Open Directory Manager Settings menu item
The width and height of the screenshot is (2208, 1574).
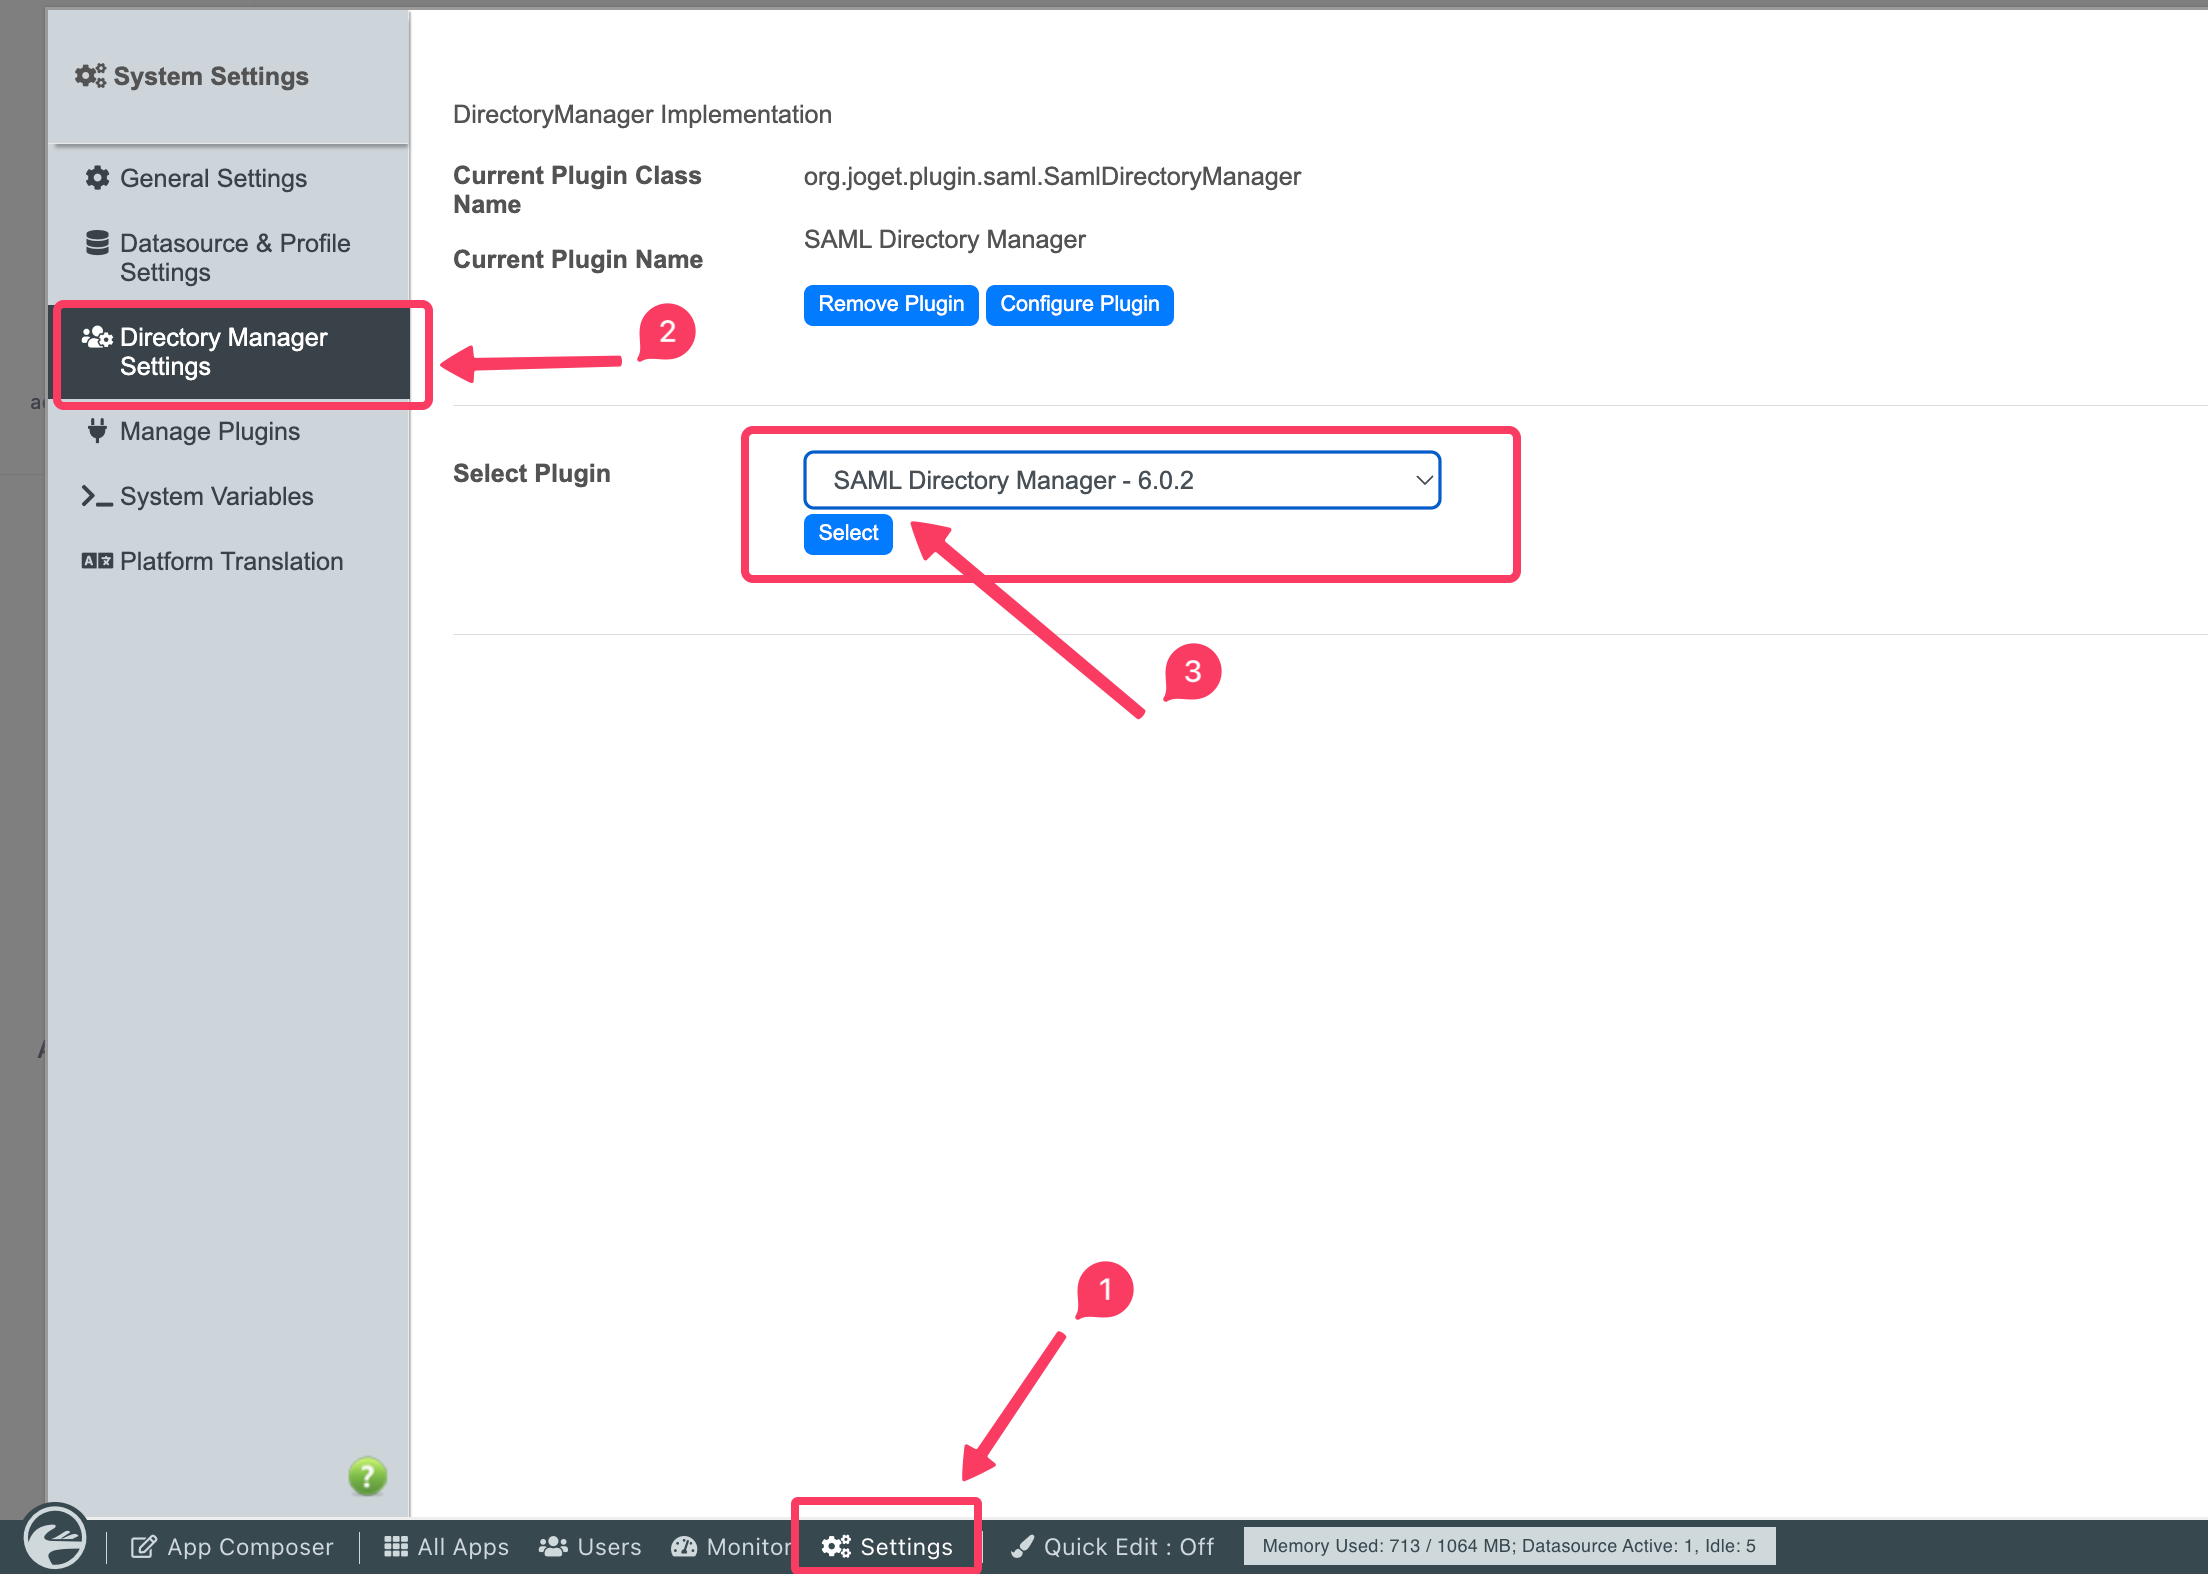(x=224, y=352)
